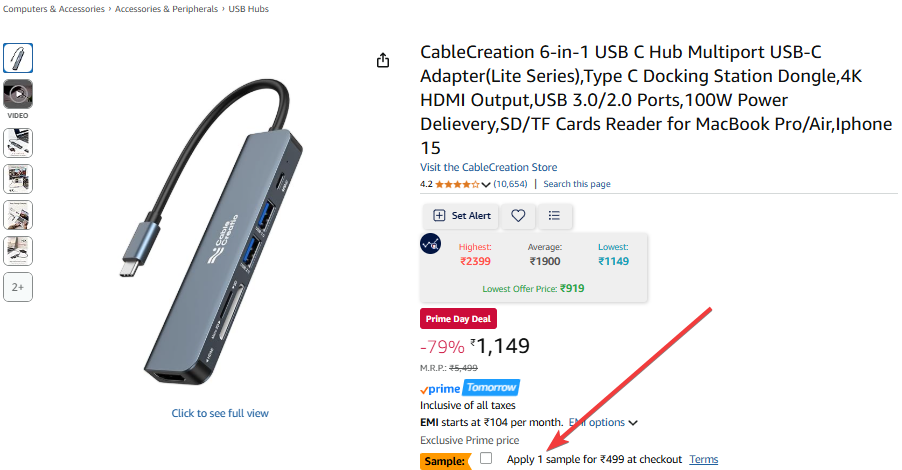This screenshot has height=470, width=902.
Task: Click the star rating icons
Action: click(457, 184)
